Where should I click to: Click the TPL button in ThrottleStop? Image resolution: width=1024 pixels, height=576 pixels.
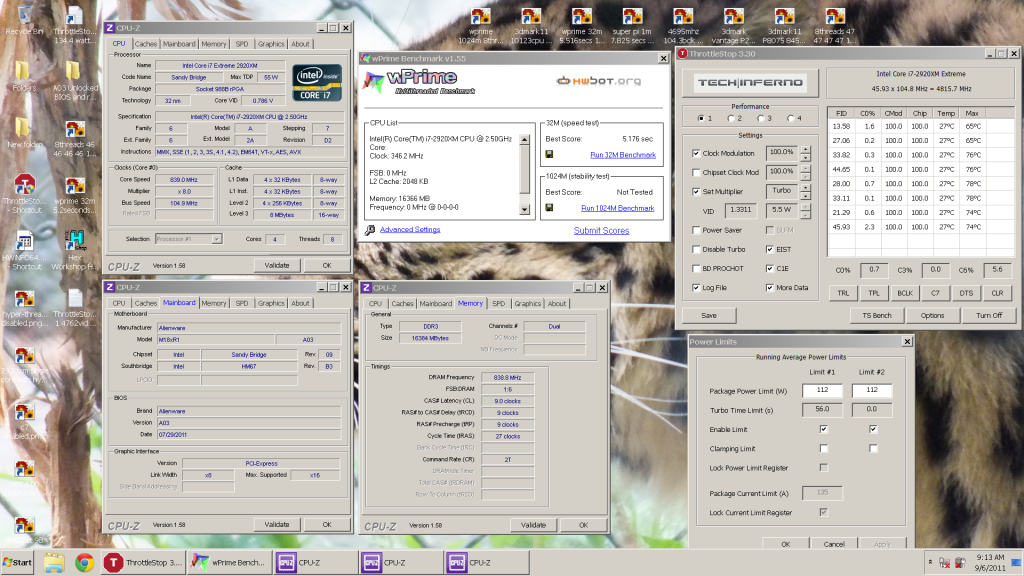(874, 293)
